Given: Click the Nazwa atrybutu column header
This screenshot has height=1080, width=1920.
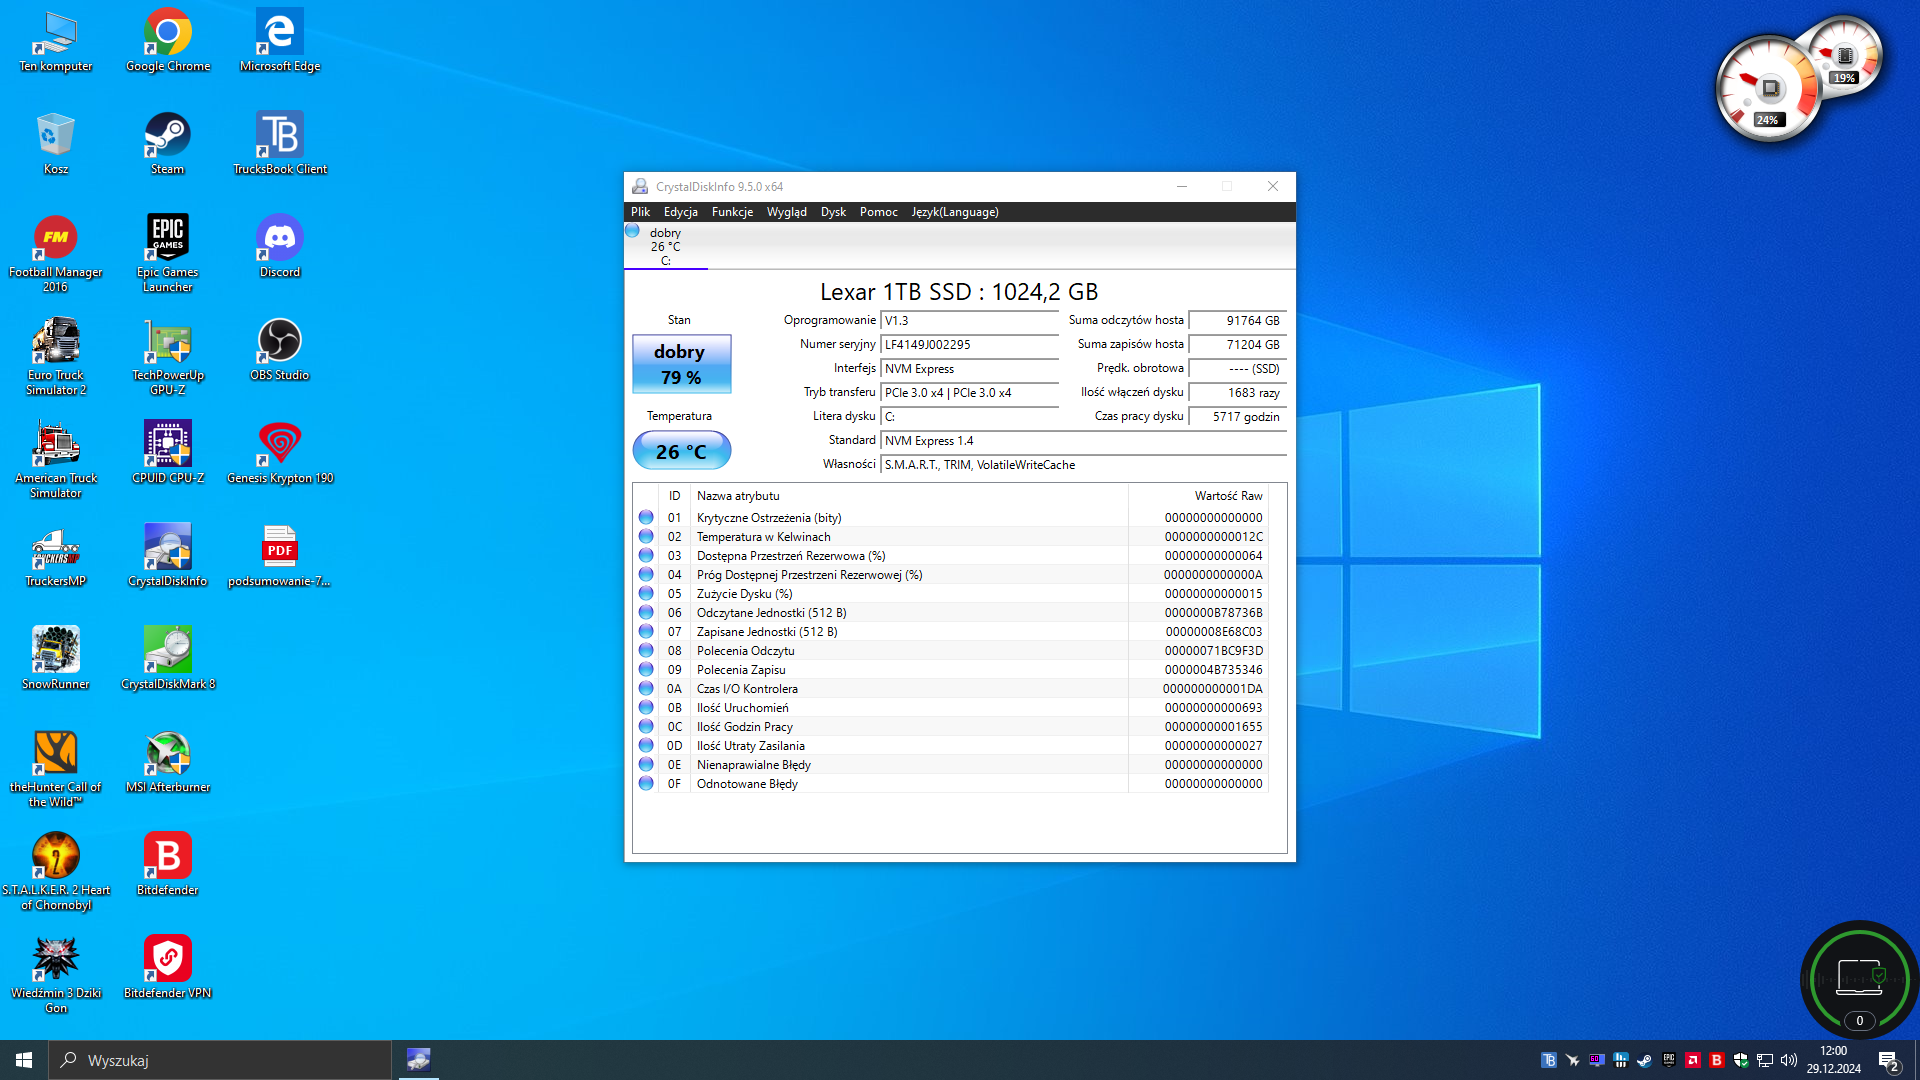Looking at the screenshot, I should click(909, 496).
